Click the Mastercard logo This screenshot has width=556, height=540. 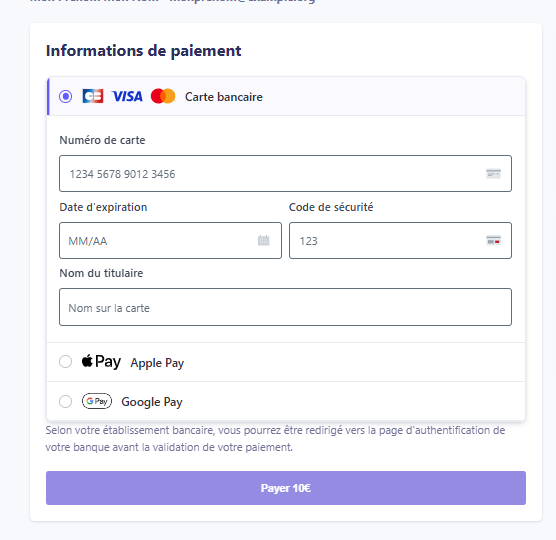tap(163, 96)
